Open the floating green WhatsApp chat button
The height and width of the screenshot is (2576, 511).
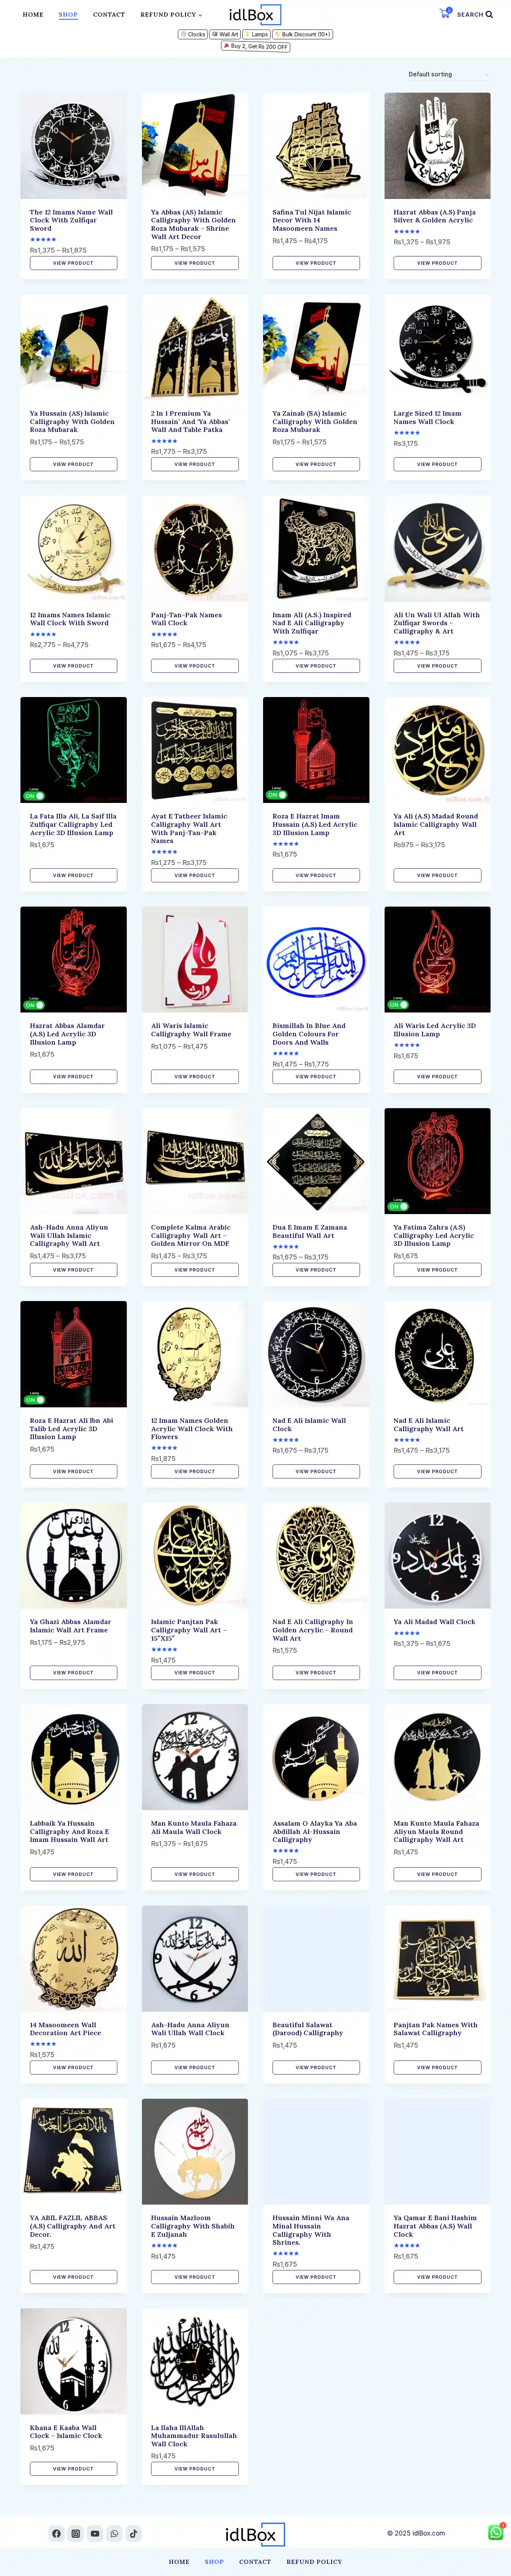tap(495, 2532)
